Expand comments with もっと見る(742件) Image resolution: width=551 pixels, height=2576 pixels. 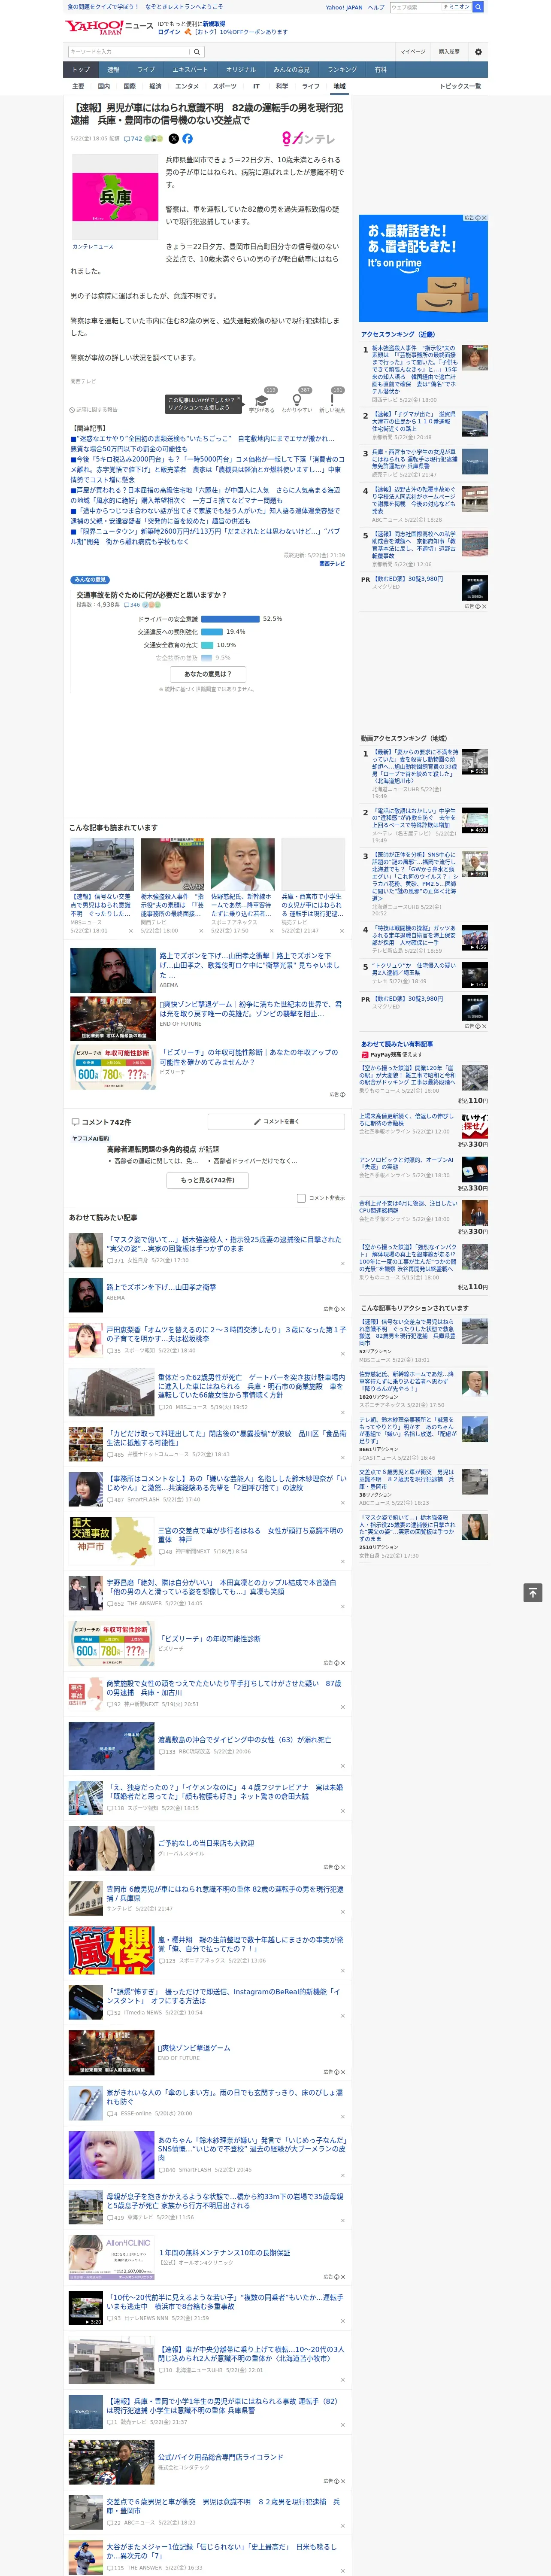coord(208,1180)
